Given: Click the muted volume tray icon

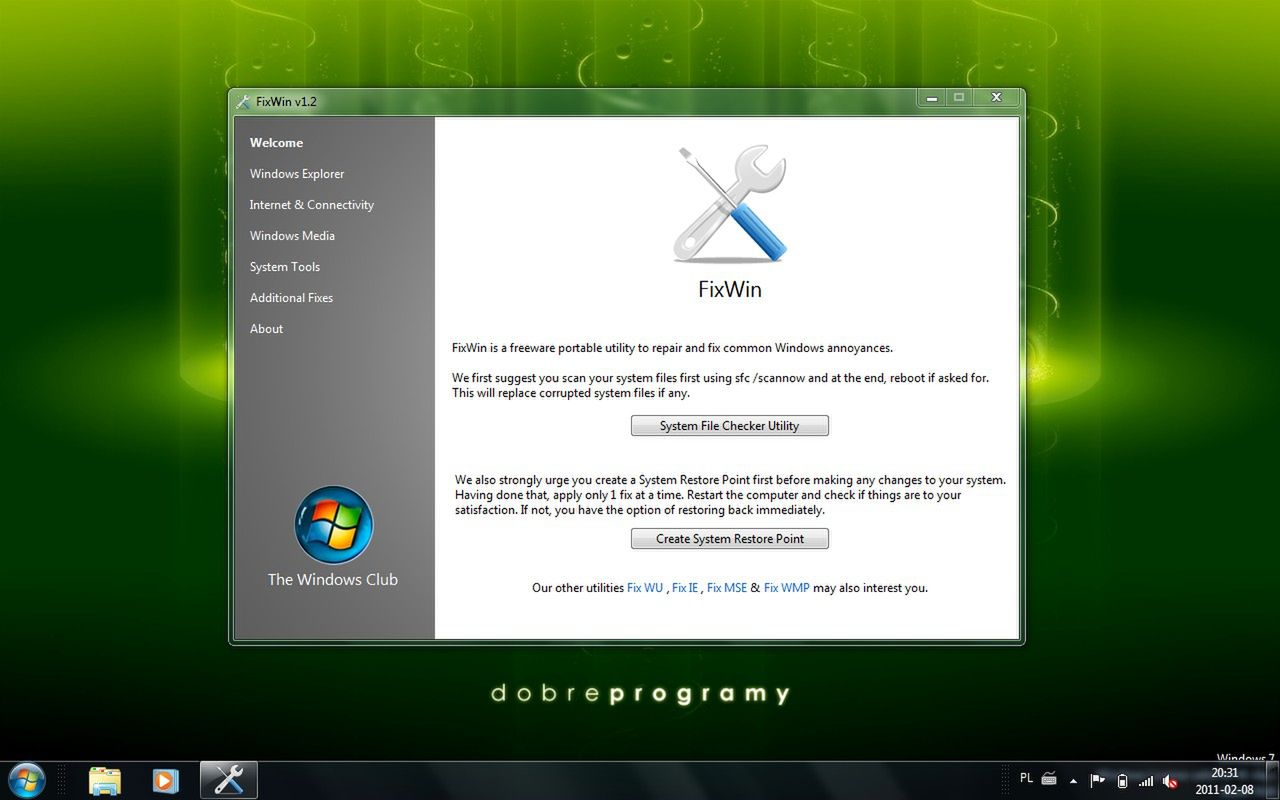Looking at the screenshot, I should pyautogui.click(x=1170, y=781).
